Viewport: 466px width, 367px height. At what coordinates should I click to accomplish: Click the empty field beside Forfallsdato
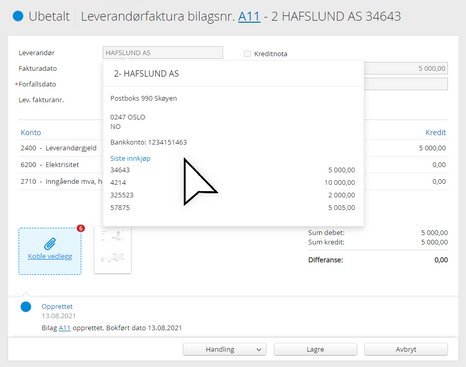pos(406,84)
